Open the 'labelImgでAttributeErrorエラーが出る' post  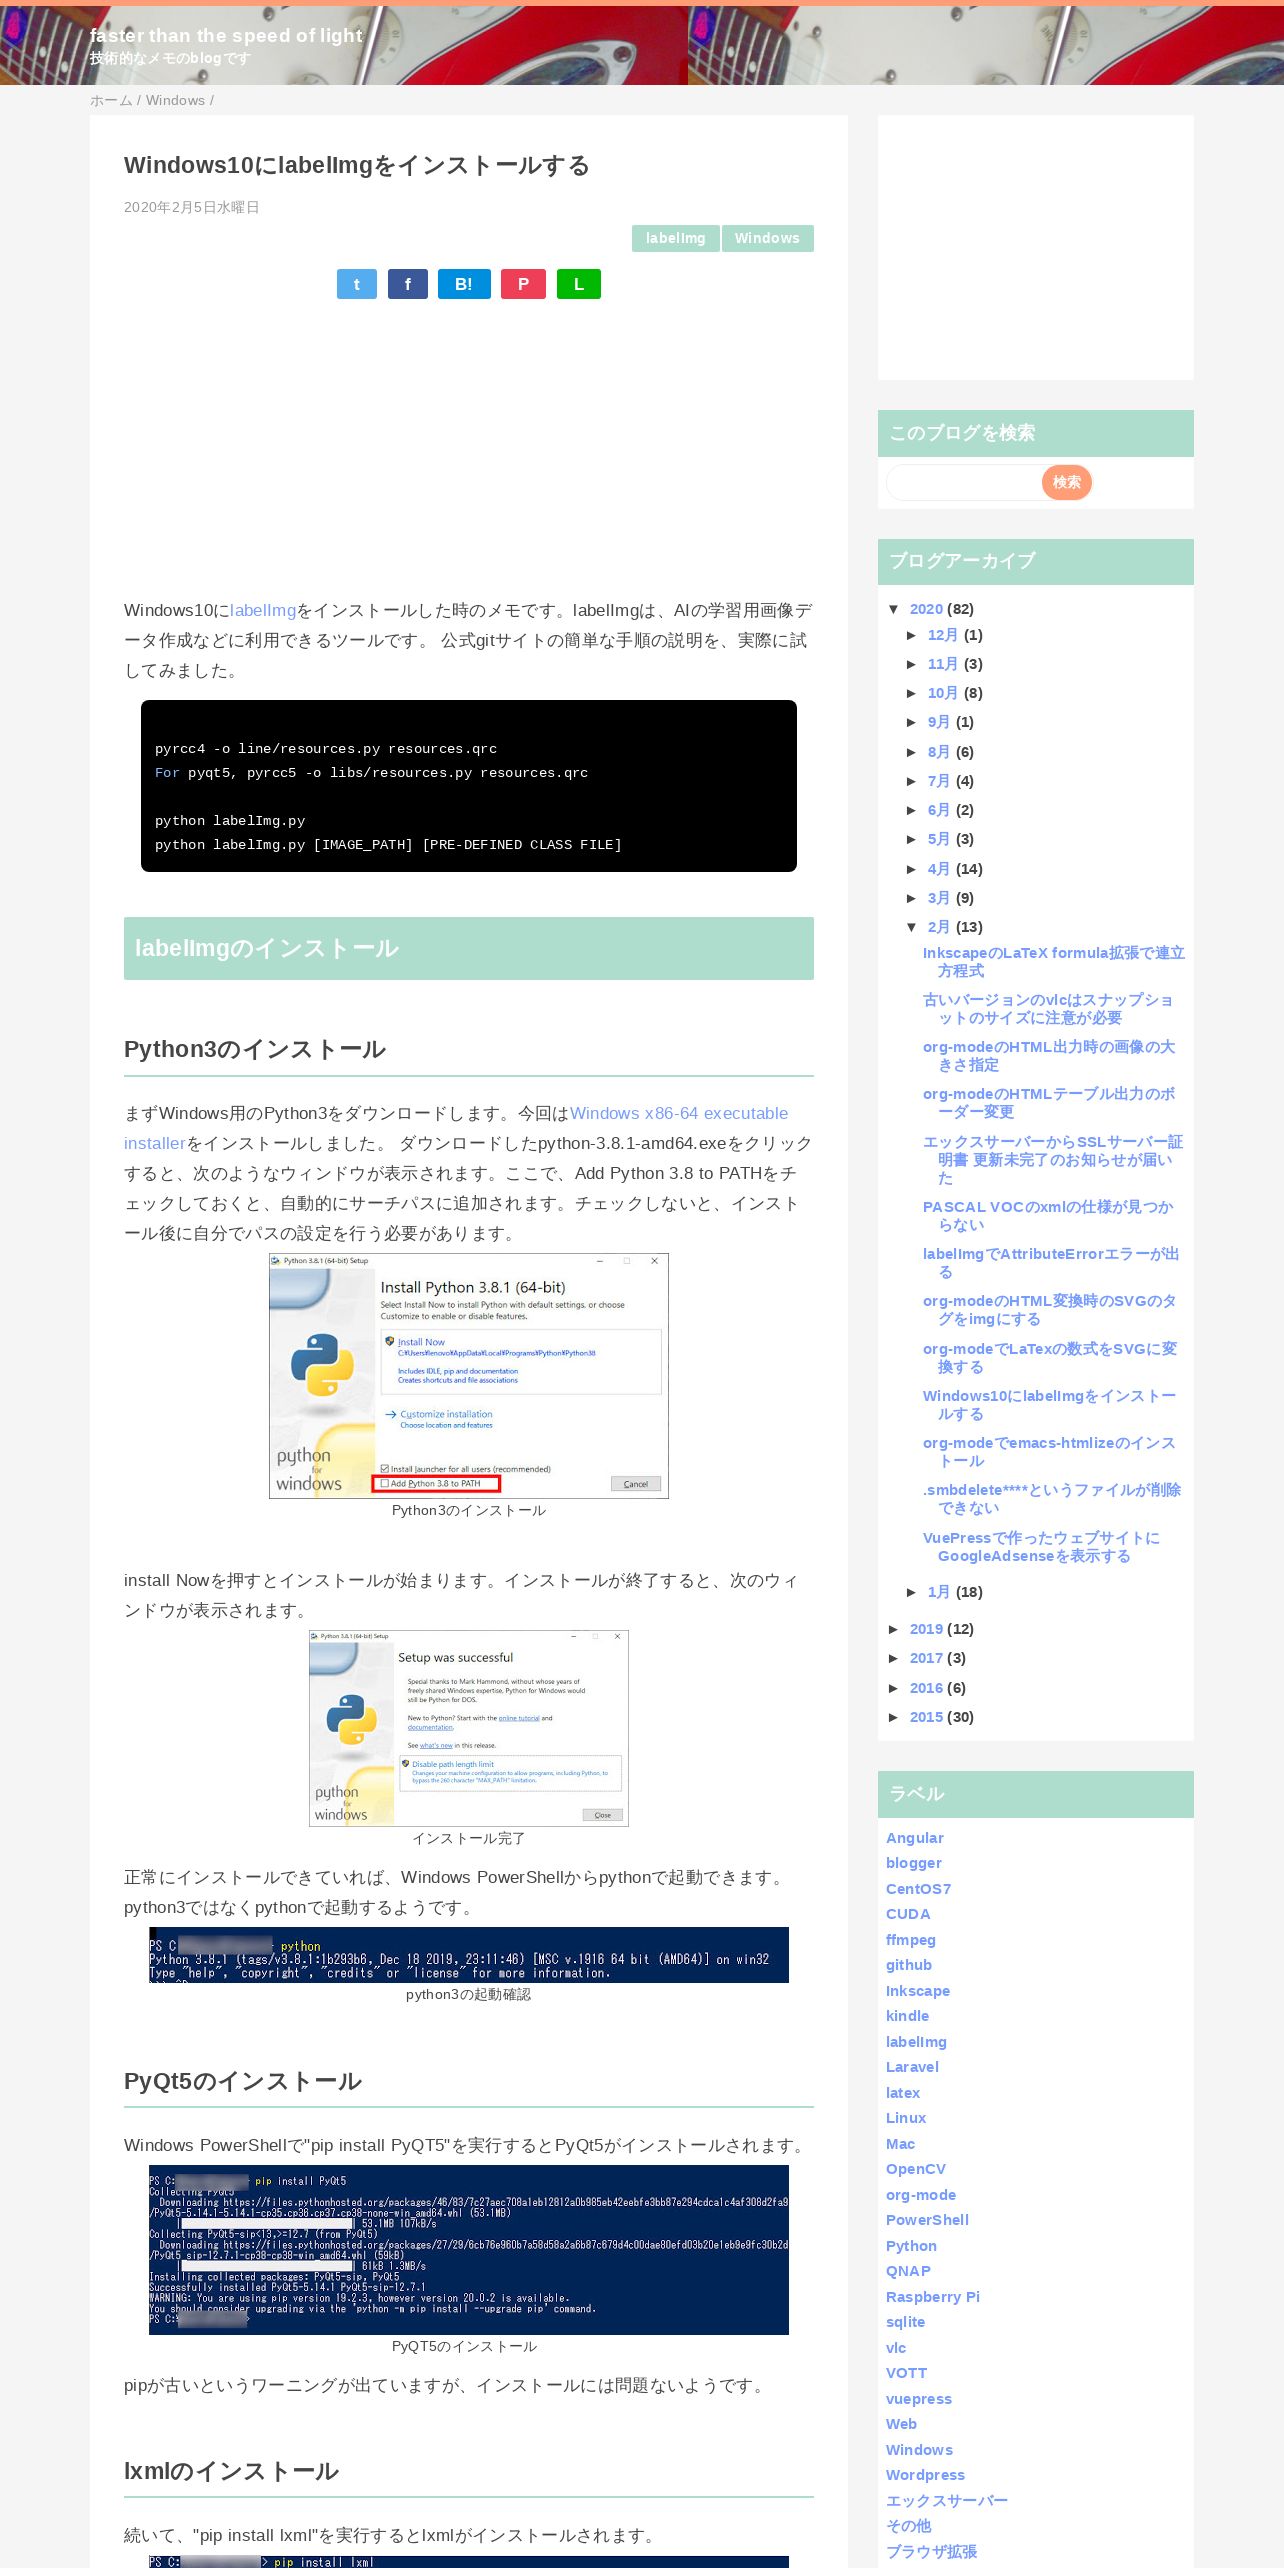[x=1050, y=1263]
